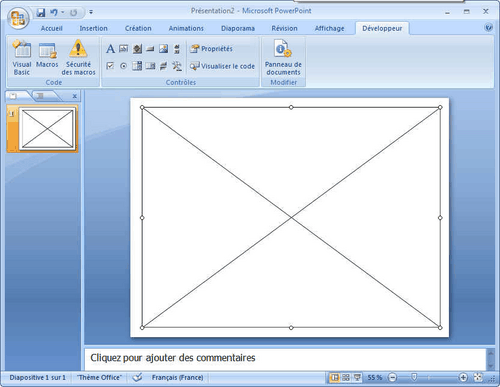Switch to the Insertion tab
The image size is (500, 387).
tap(93, 28)
